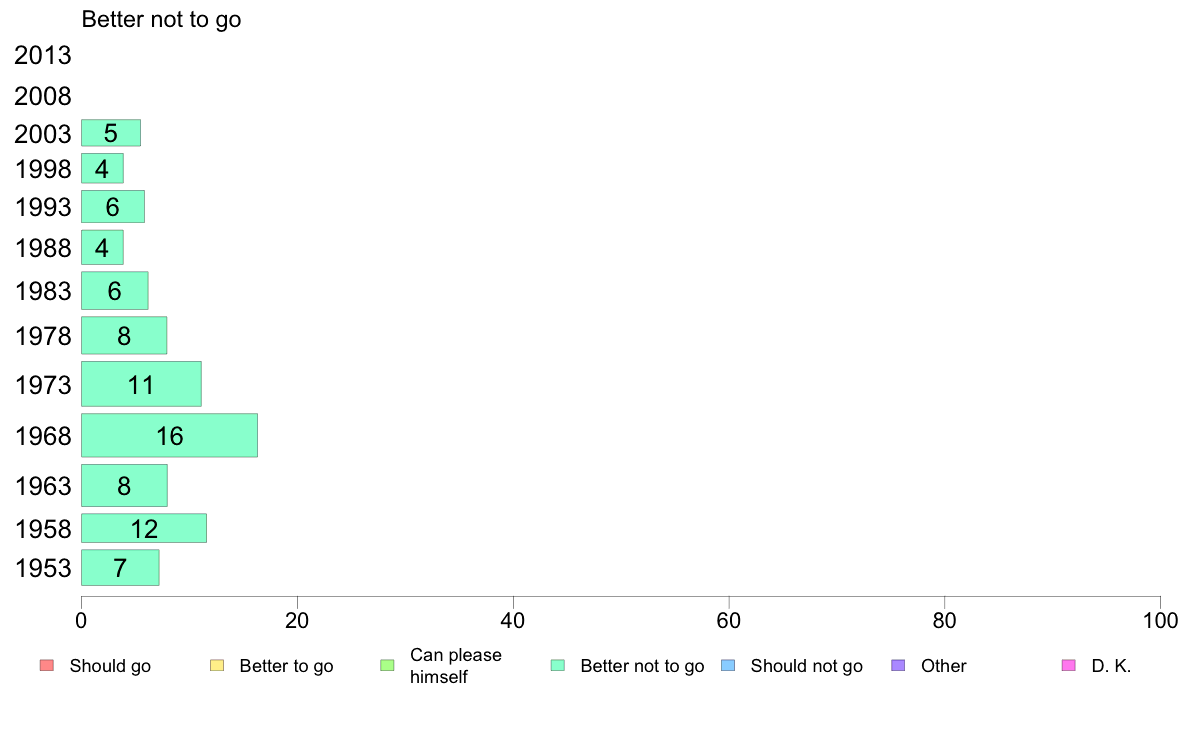Click the 1993 bar showing 6
The image size is (1188, 736).
(x=112, y=207)
